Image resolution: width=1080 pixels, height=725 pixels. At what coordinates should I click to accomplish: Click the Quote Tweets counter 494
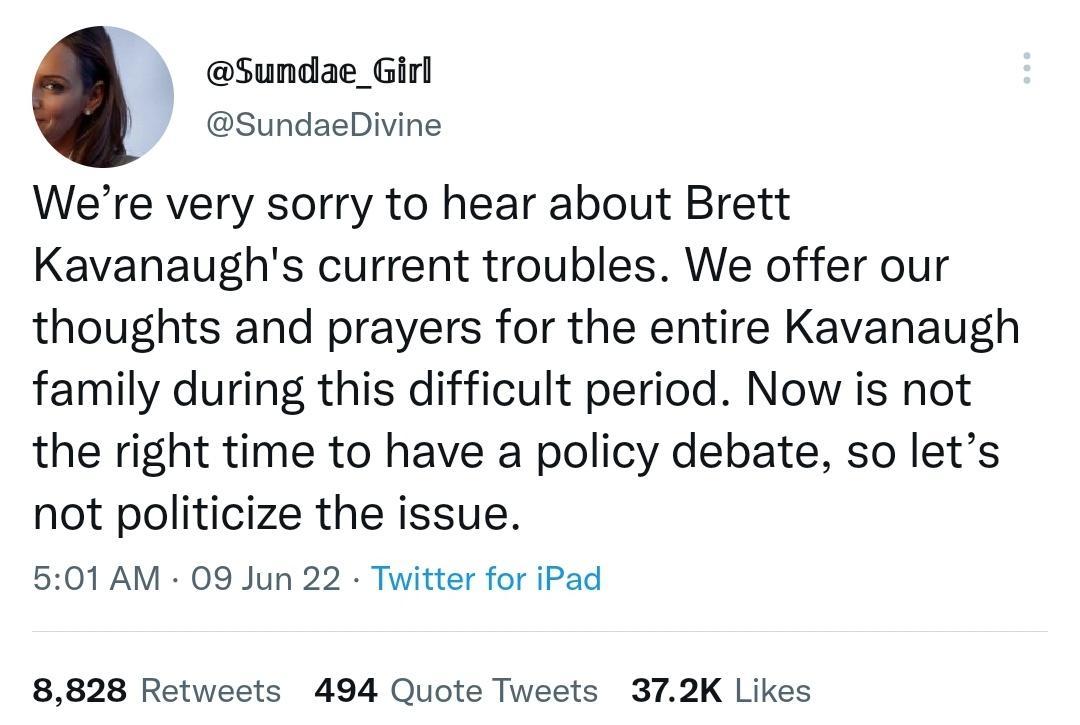345,690
